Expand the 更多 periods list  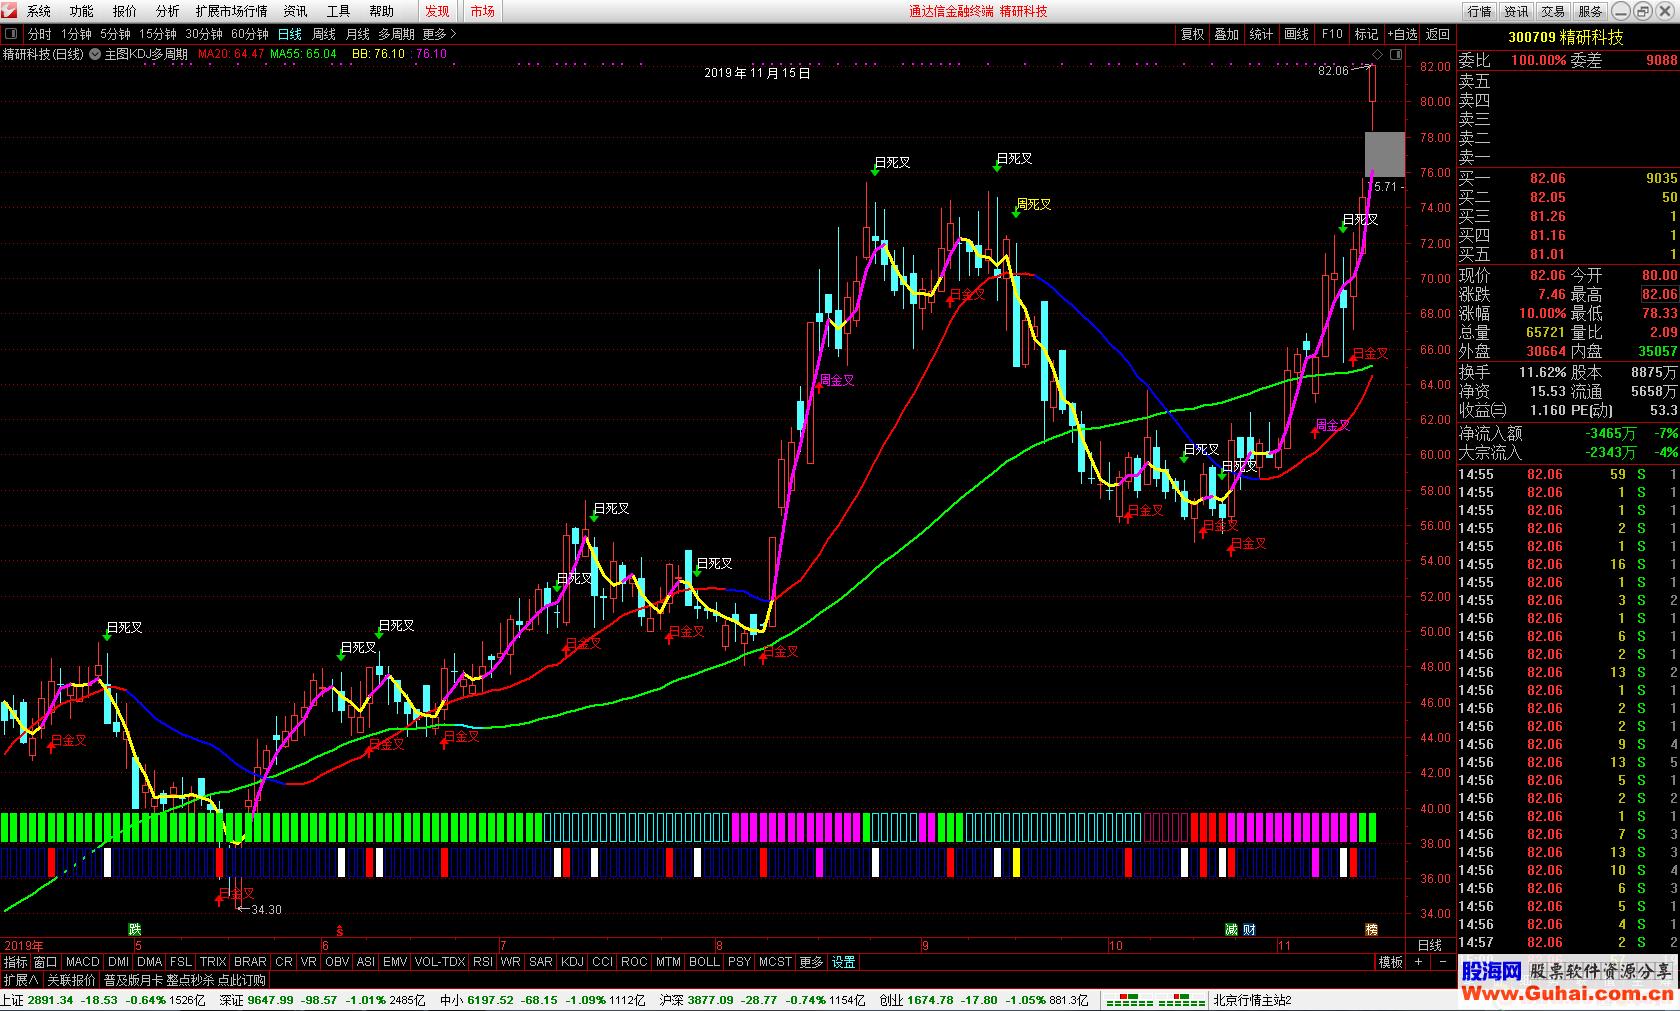pos(440,34)
